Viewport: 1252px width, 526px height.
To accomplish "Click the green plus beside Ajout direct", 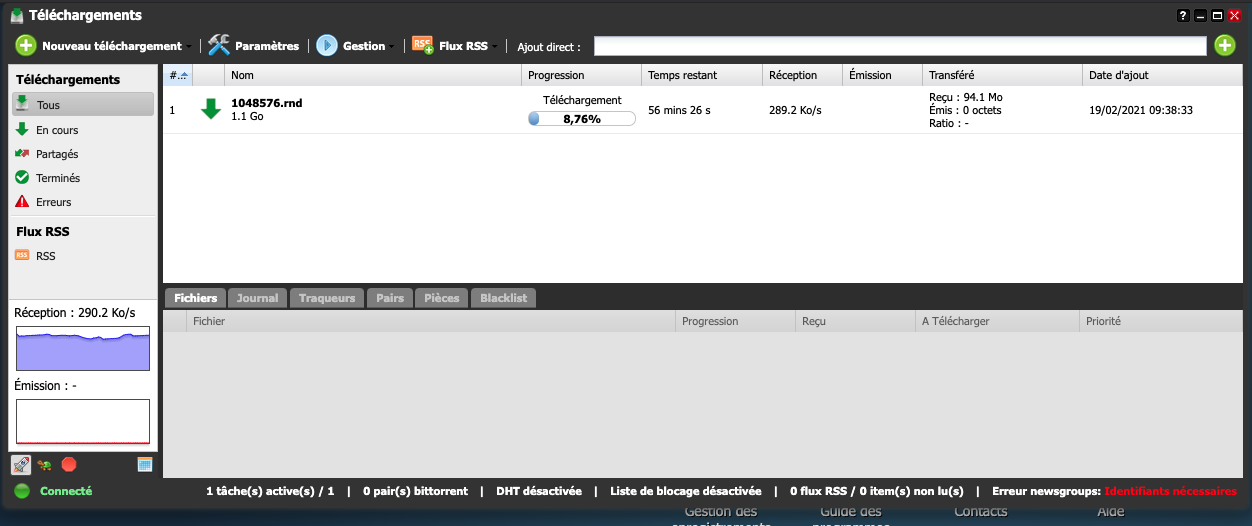I will pyautogui.click(x=1225, y=45).
